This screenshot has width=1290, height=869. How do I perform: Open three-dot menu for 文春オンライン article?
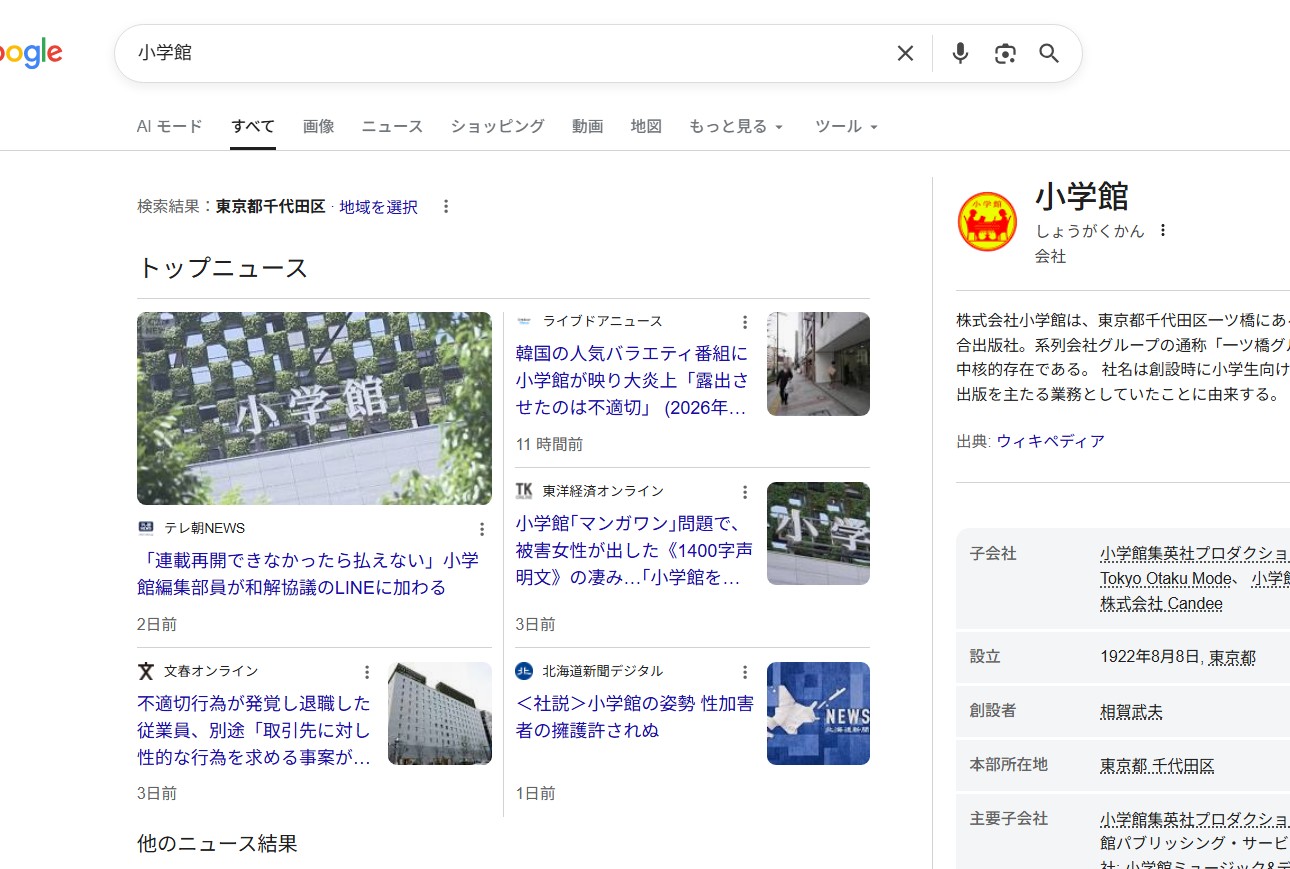click(367, 672)
